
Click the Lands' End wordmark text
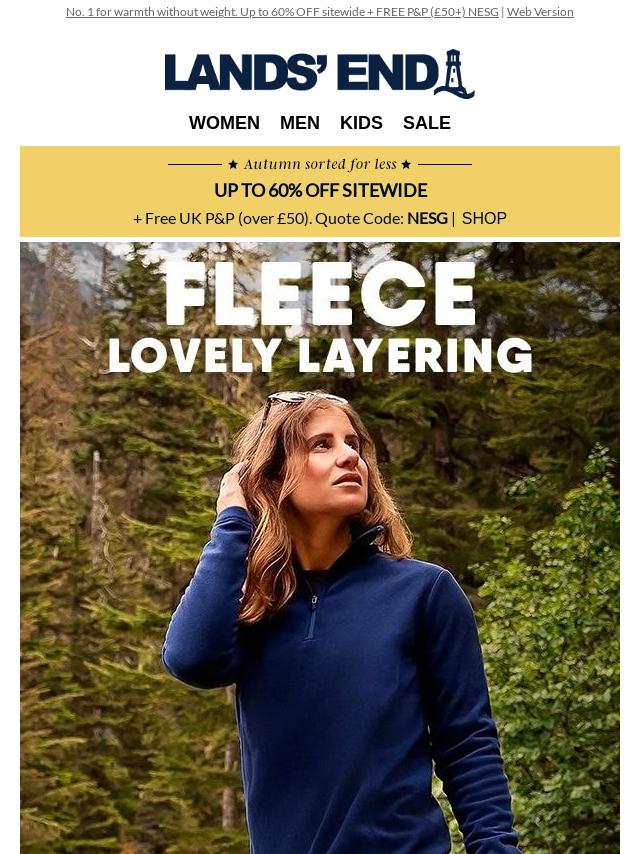(x=298, y=72)
